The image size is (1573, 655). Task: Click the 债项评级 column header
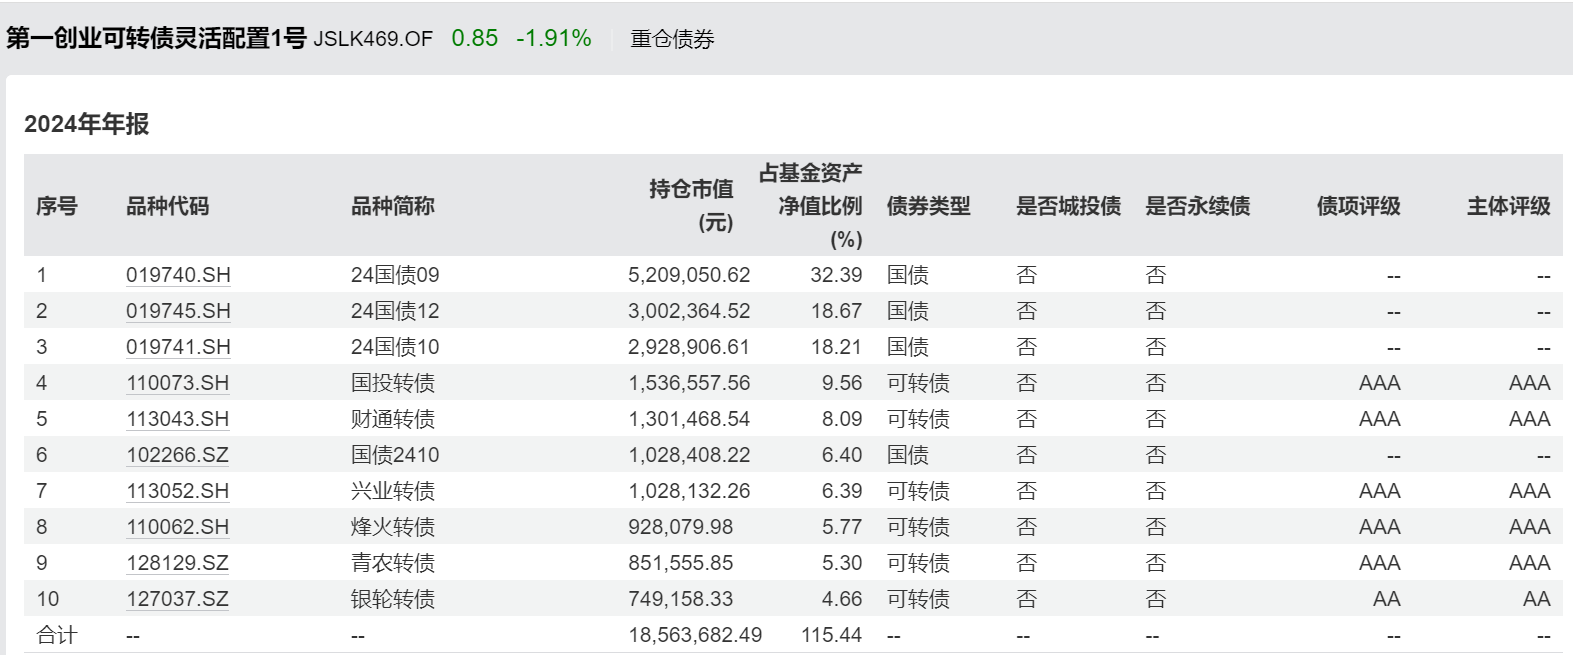(1358, 206)
